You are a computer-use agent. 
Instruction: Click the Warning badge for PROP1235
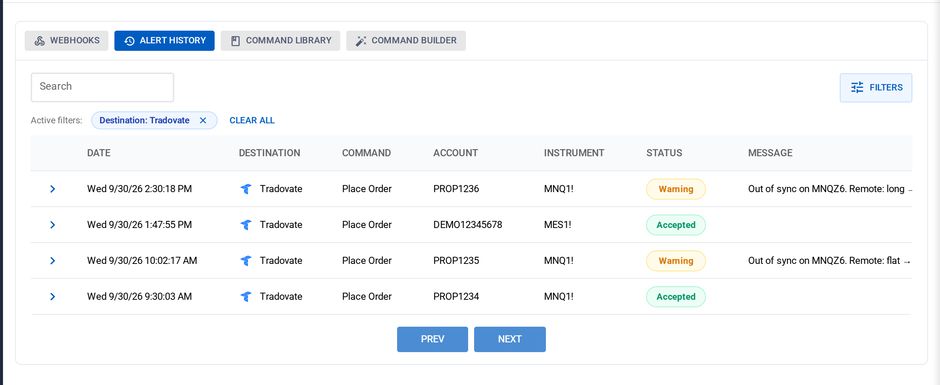click(x=676, y=261)
